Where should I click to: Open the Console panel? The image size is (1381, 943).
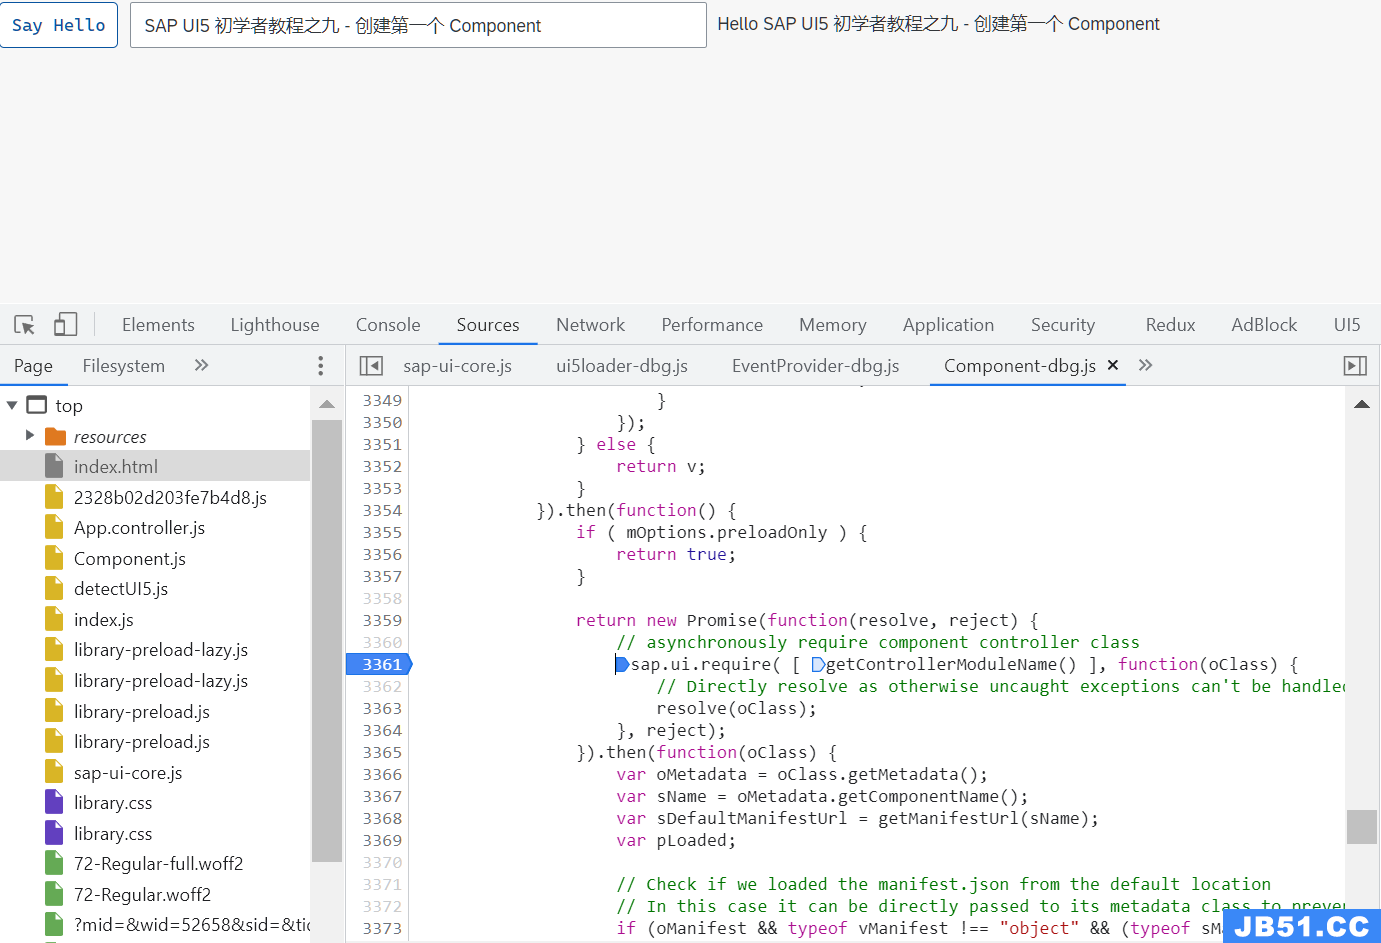(387, 324)
